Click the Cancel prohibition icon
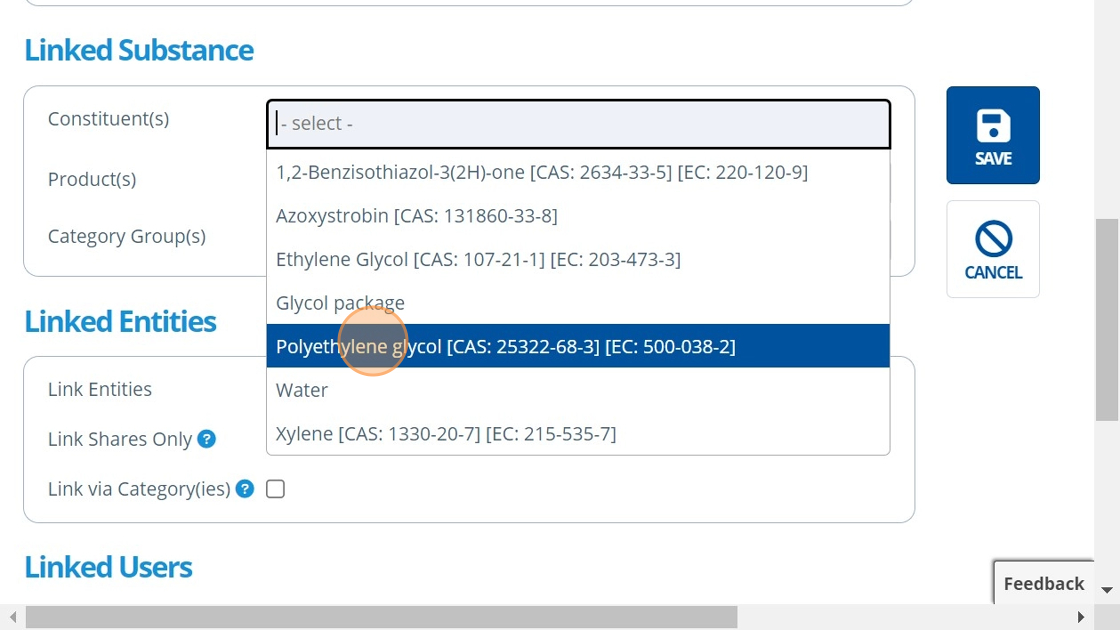The height and width of the screenshot is (630, 1120). point(992,239)
